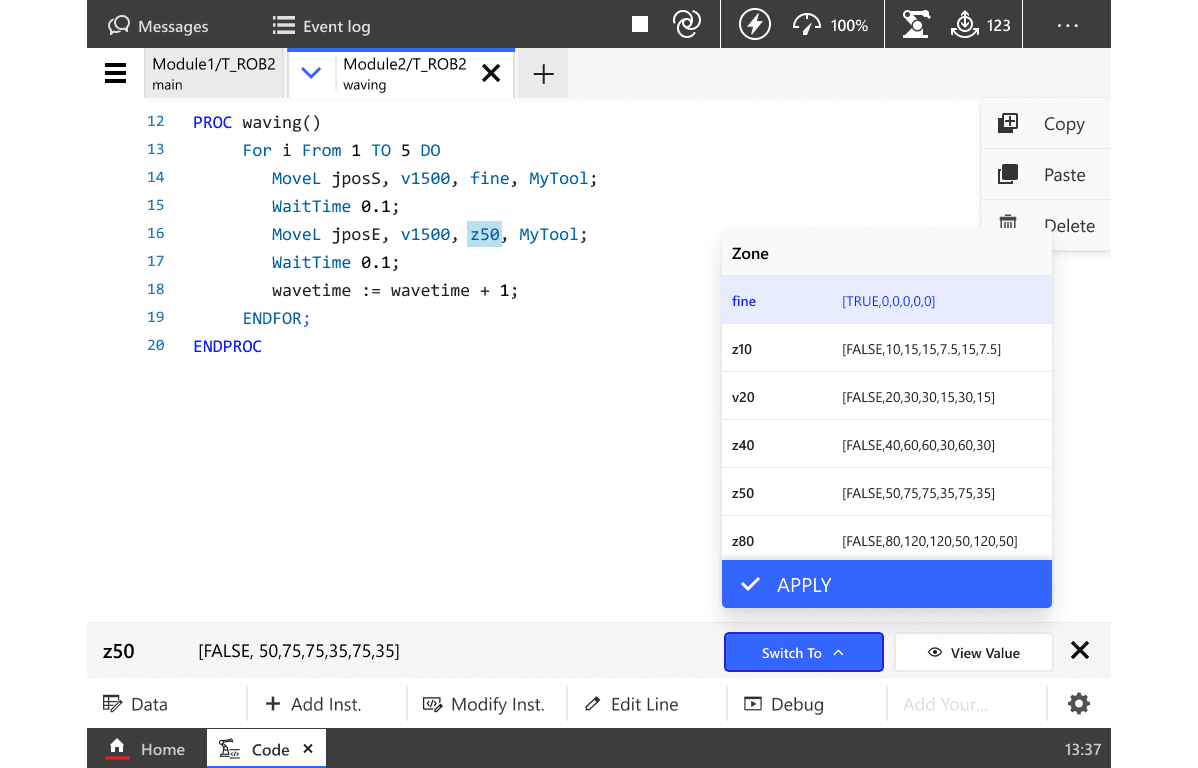The width and height of the screenshot is (1198, 768).
Task: Click the stop program square icon
Action: (639, 24)
